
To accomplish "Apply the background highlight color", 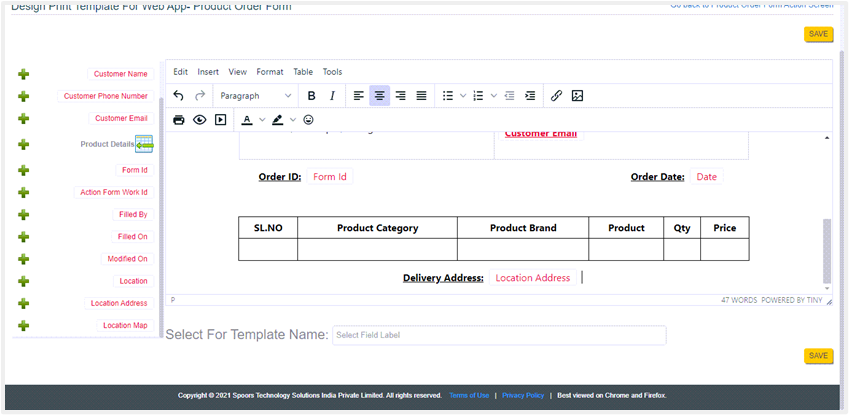I will pos(278,120).
